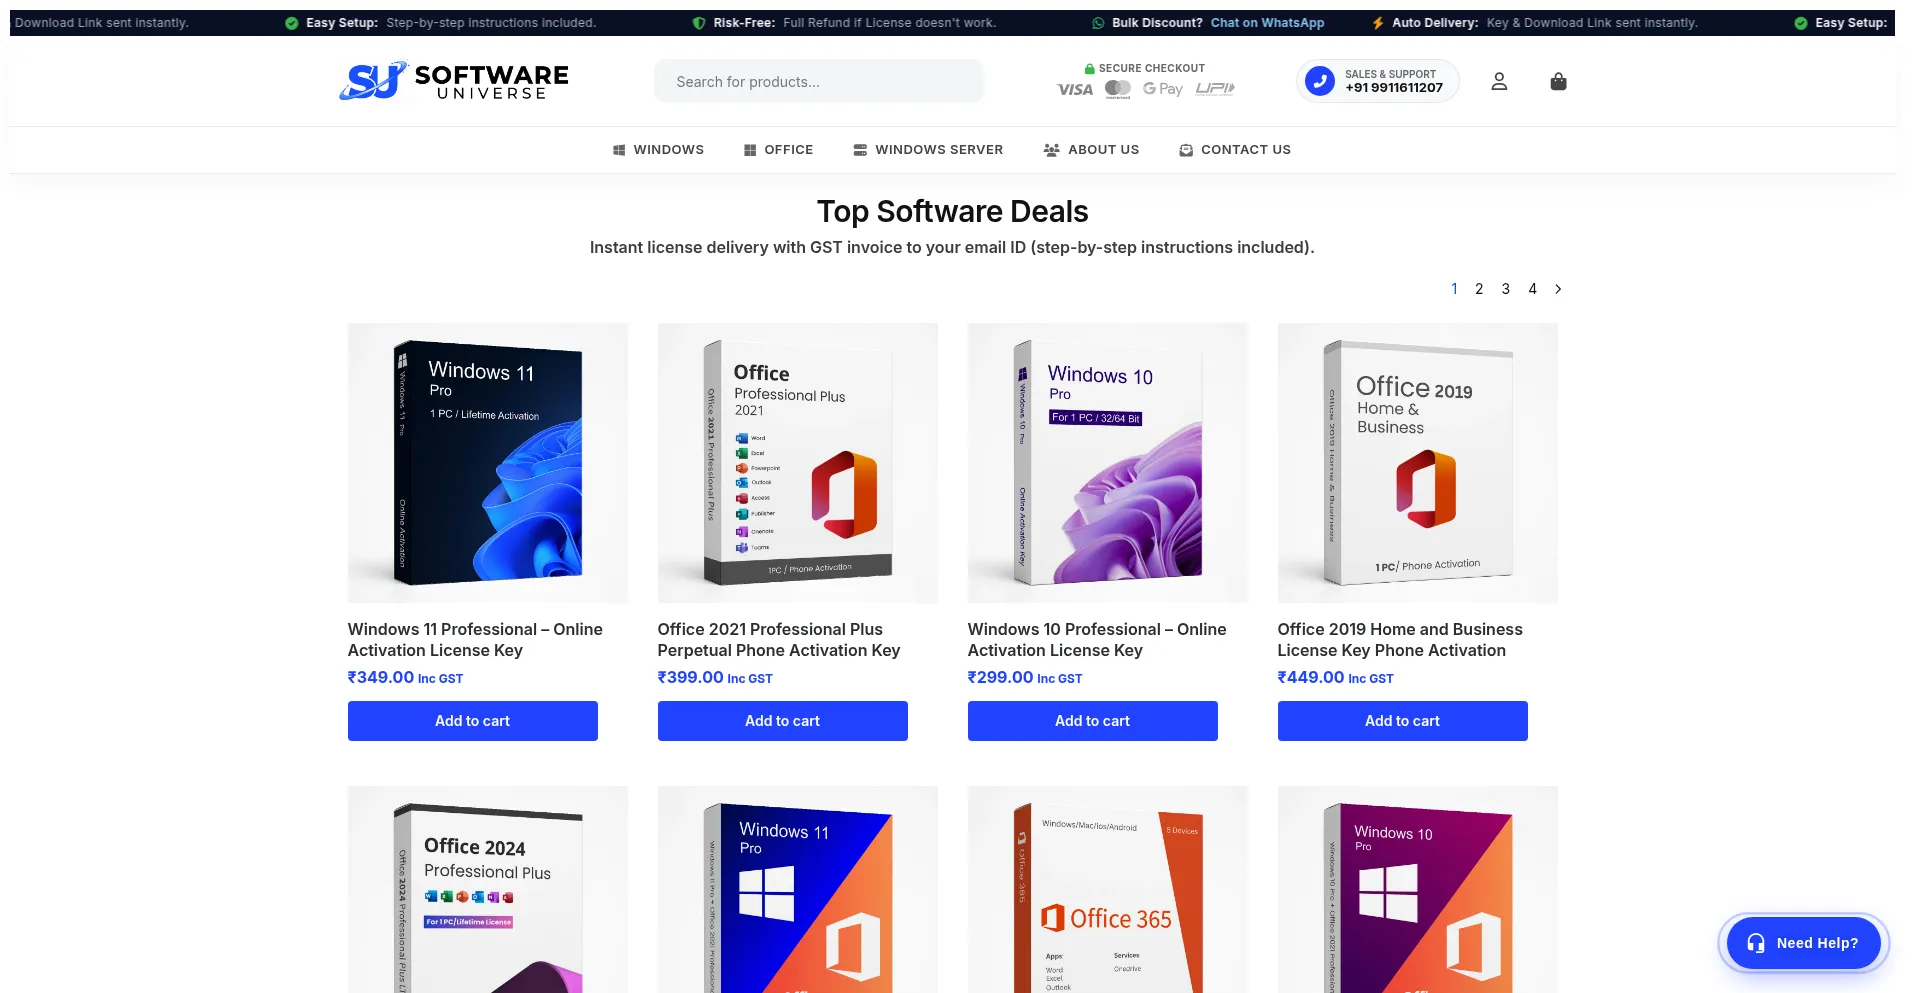Click the Windows menu logo icon
The height and width of the screenshot is (993, 1920).
coord(619,150)
